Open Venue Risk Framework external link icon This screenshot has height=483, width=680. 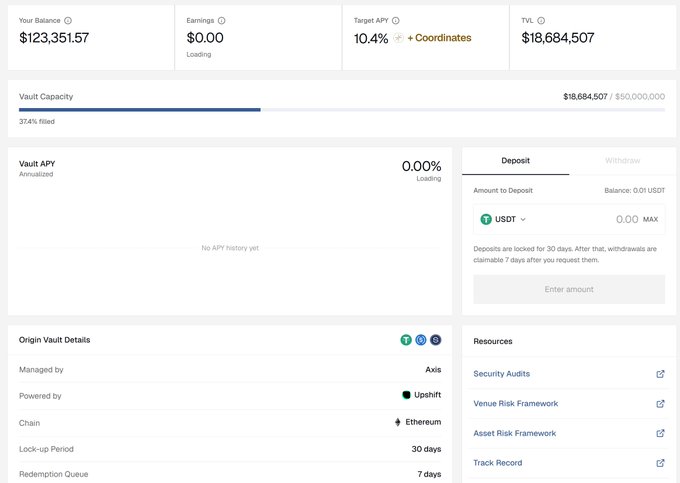[x=660, y=404]
